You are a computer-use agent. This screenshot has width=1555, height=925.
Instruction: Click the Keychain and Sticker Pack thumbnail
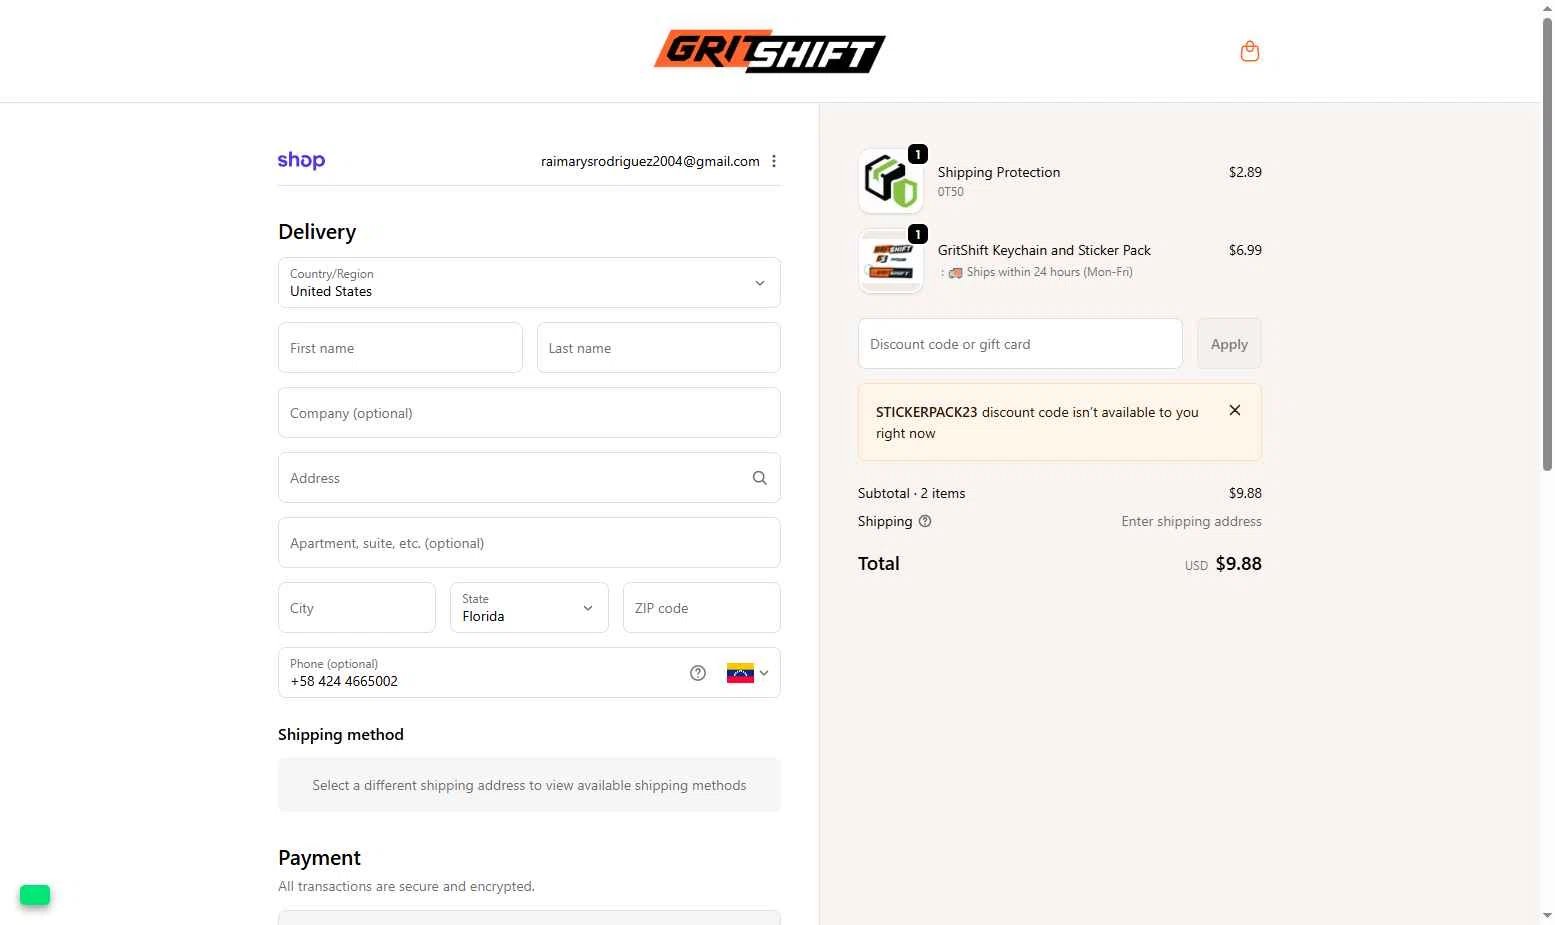click(890, 260)
